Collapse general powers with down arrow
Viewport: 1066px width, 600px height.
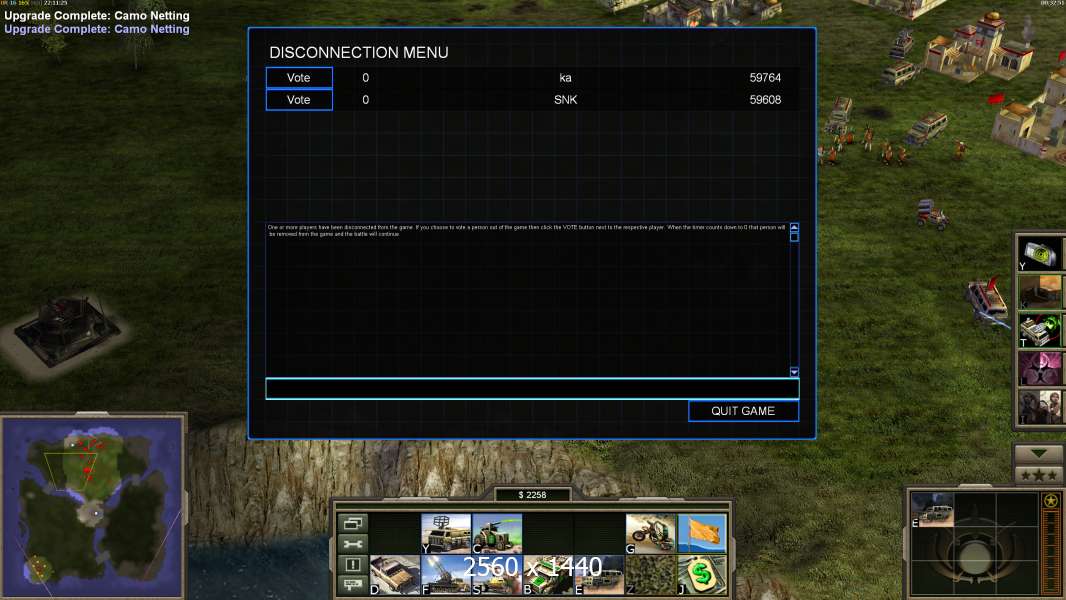pos(1039,453)
